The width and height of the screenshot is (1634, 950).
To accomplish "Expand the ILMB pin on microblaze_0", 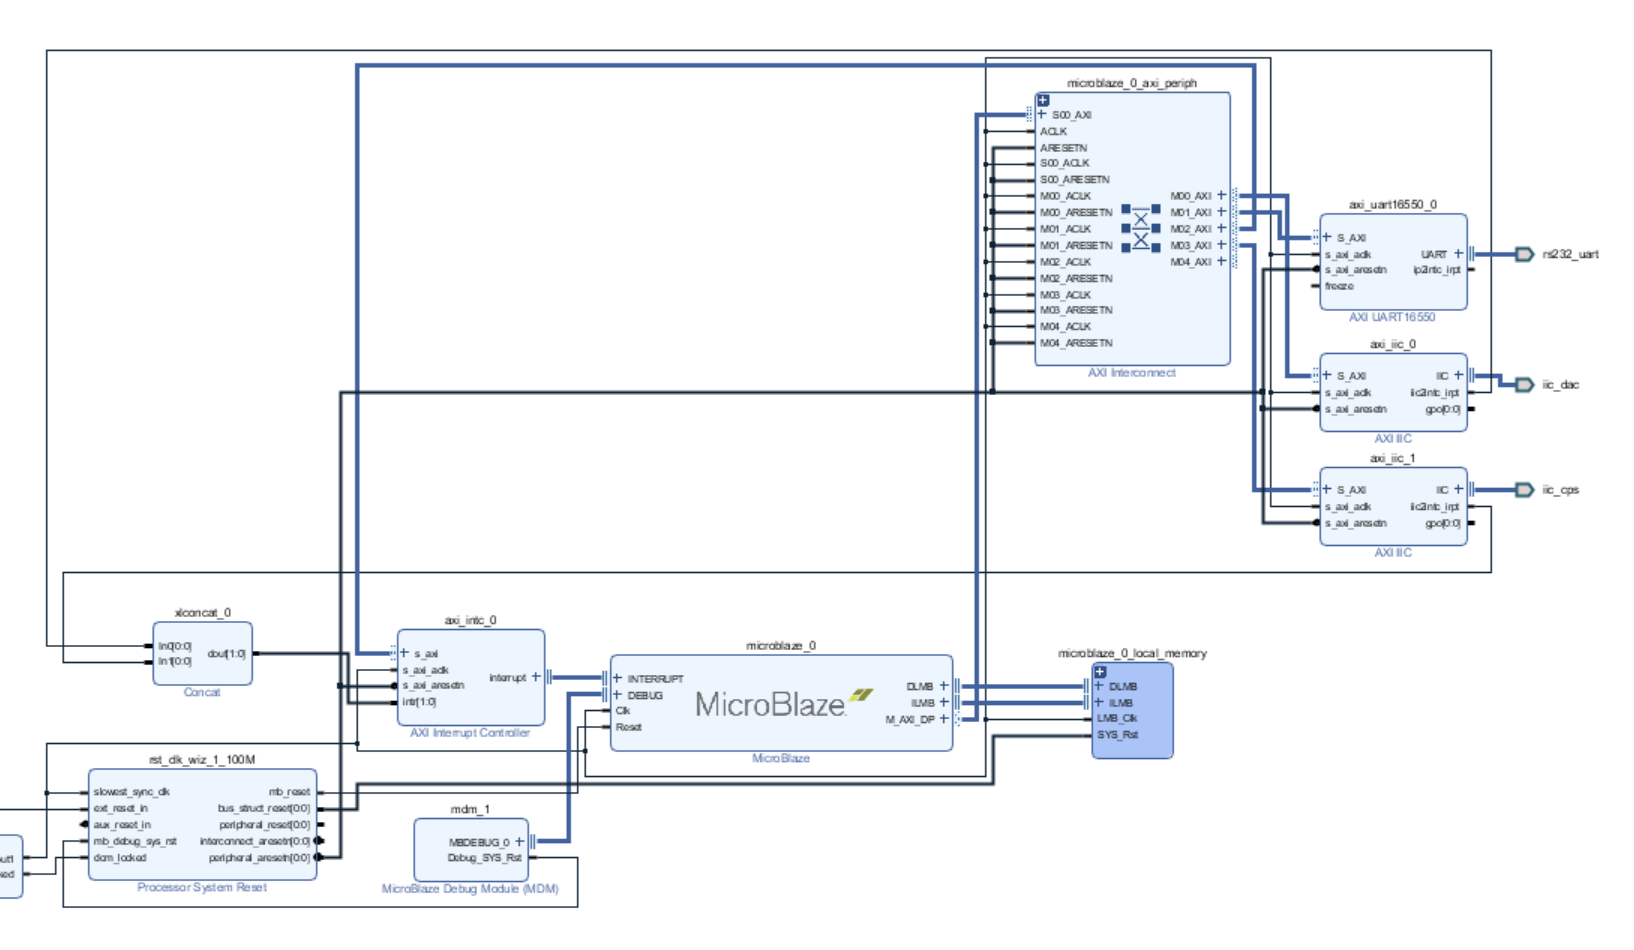I will (x=943, y=702).
